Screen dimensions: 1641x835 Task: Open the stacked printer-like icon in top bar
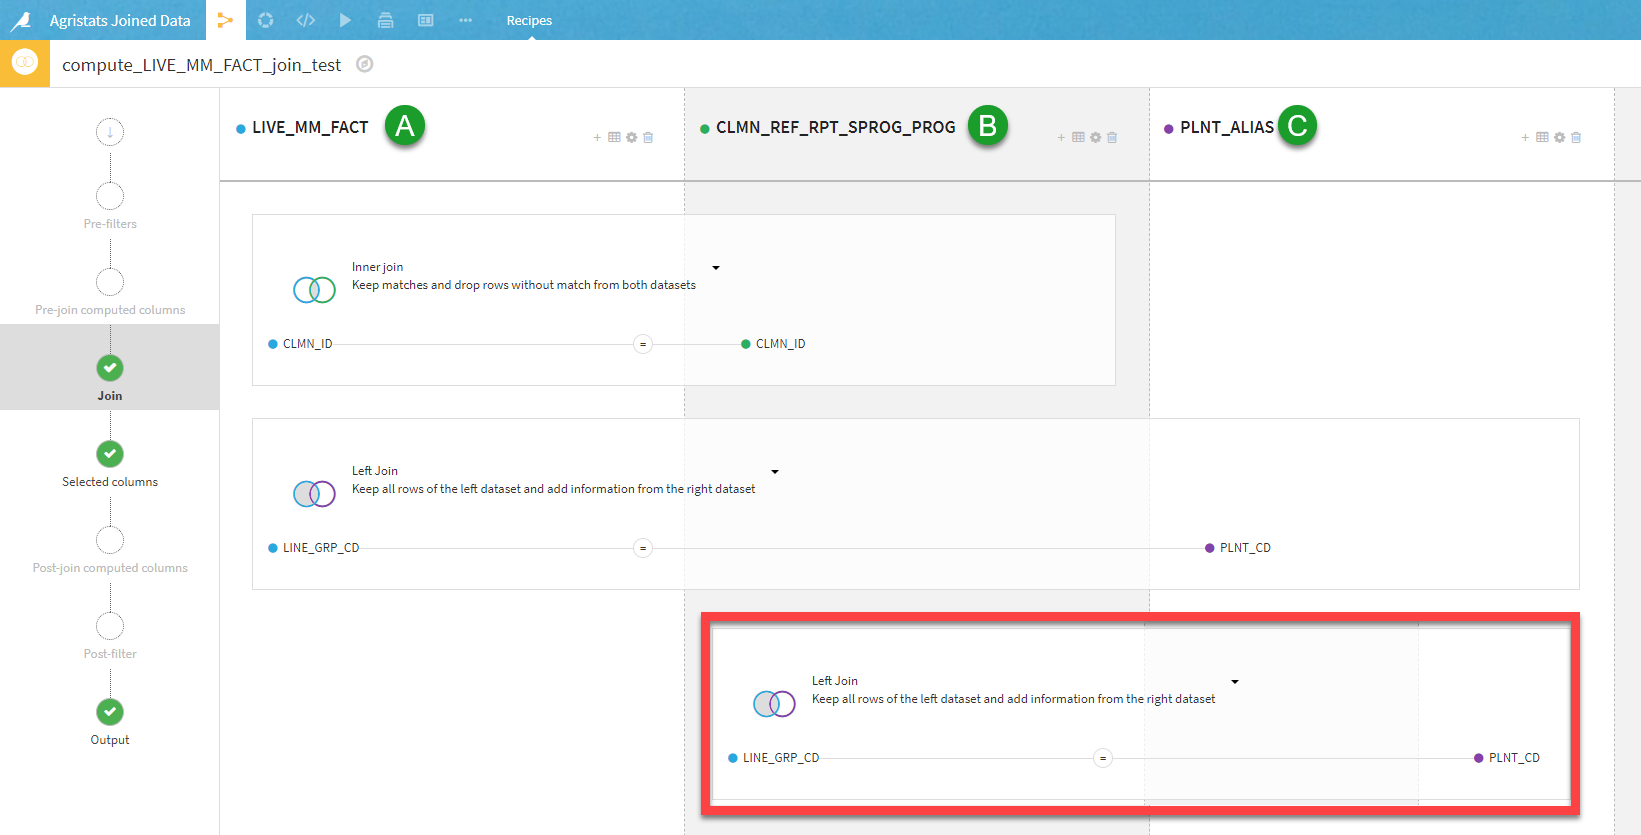coord(385,20)
